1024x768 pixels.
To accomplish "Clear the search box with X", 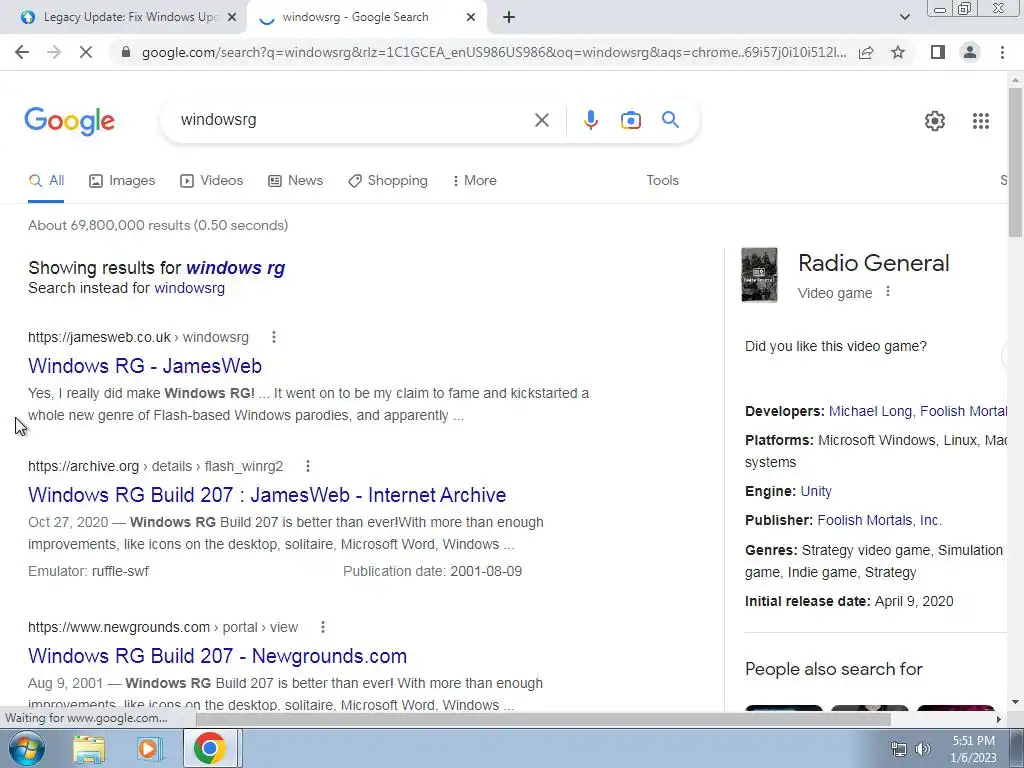I will click(x=541, y=120).
